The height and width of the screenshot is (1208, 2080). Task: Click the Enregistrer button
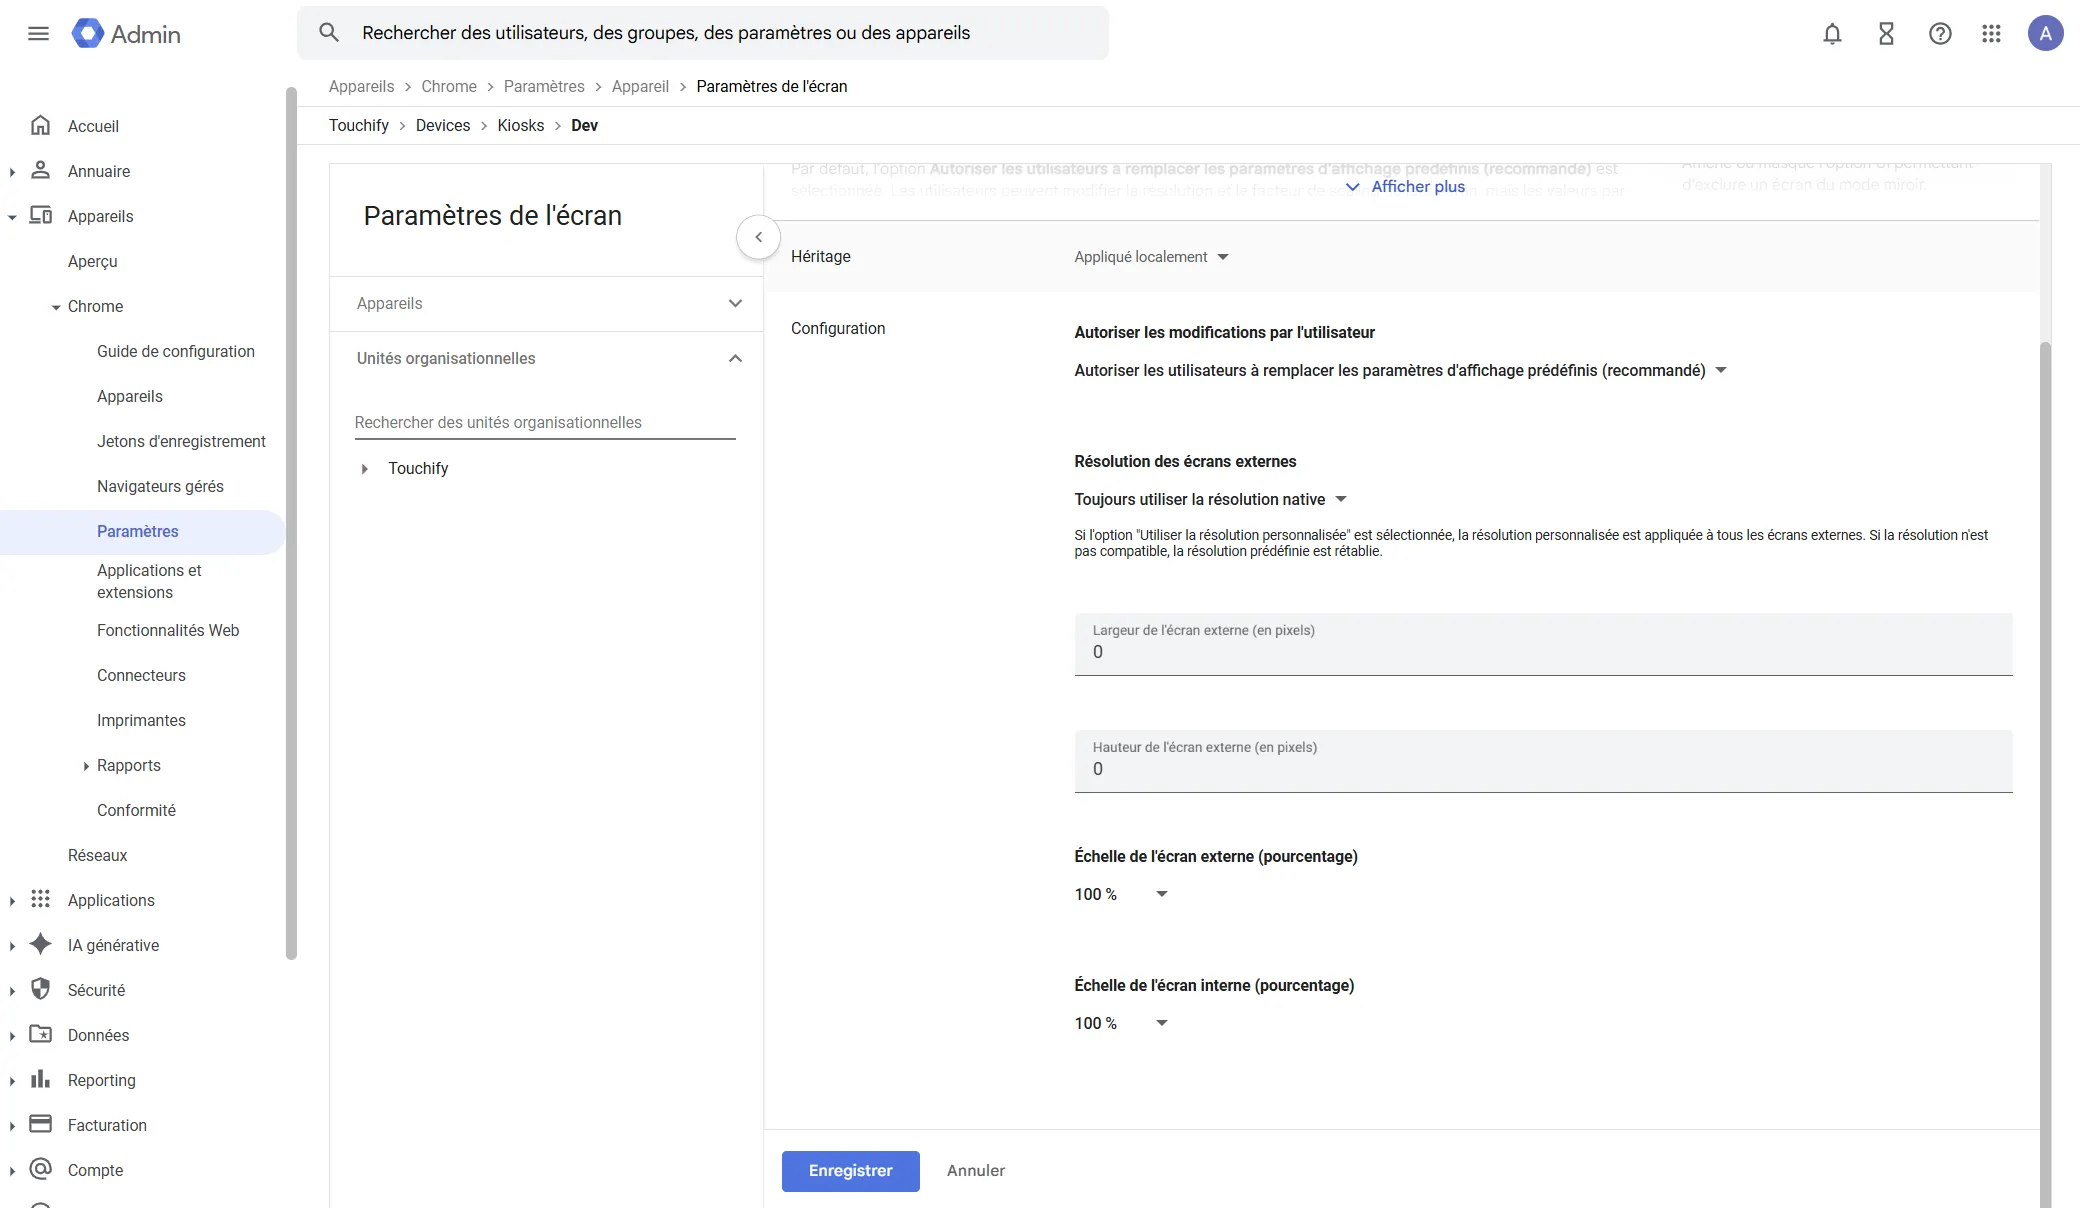(x=849, y=1170)
